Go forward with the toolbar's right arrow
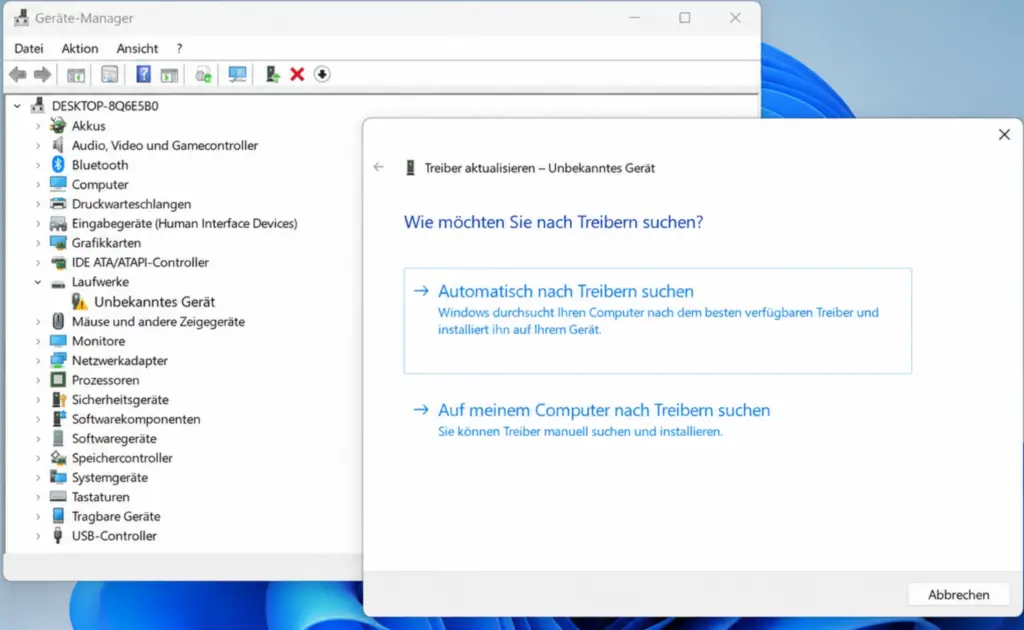 pos(42,74)
